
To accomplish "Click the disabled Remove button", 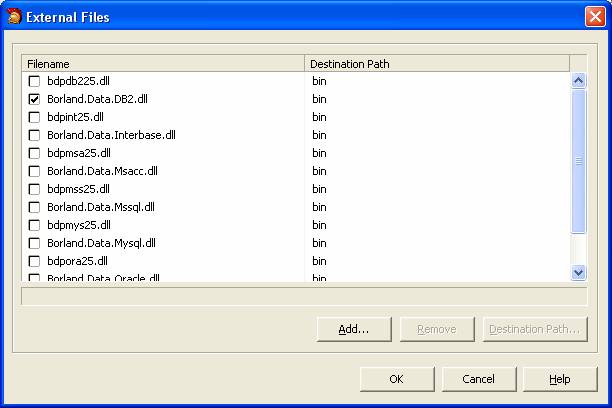I will [437, 329].
